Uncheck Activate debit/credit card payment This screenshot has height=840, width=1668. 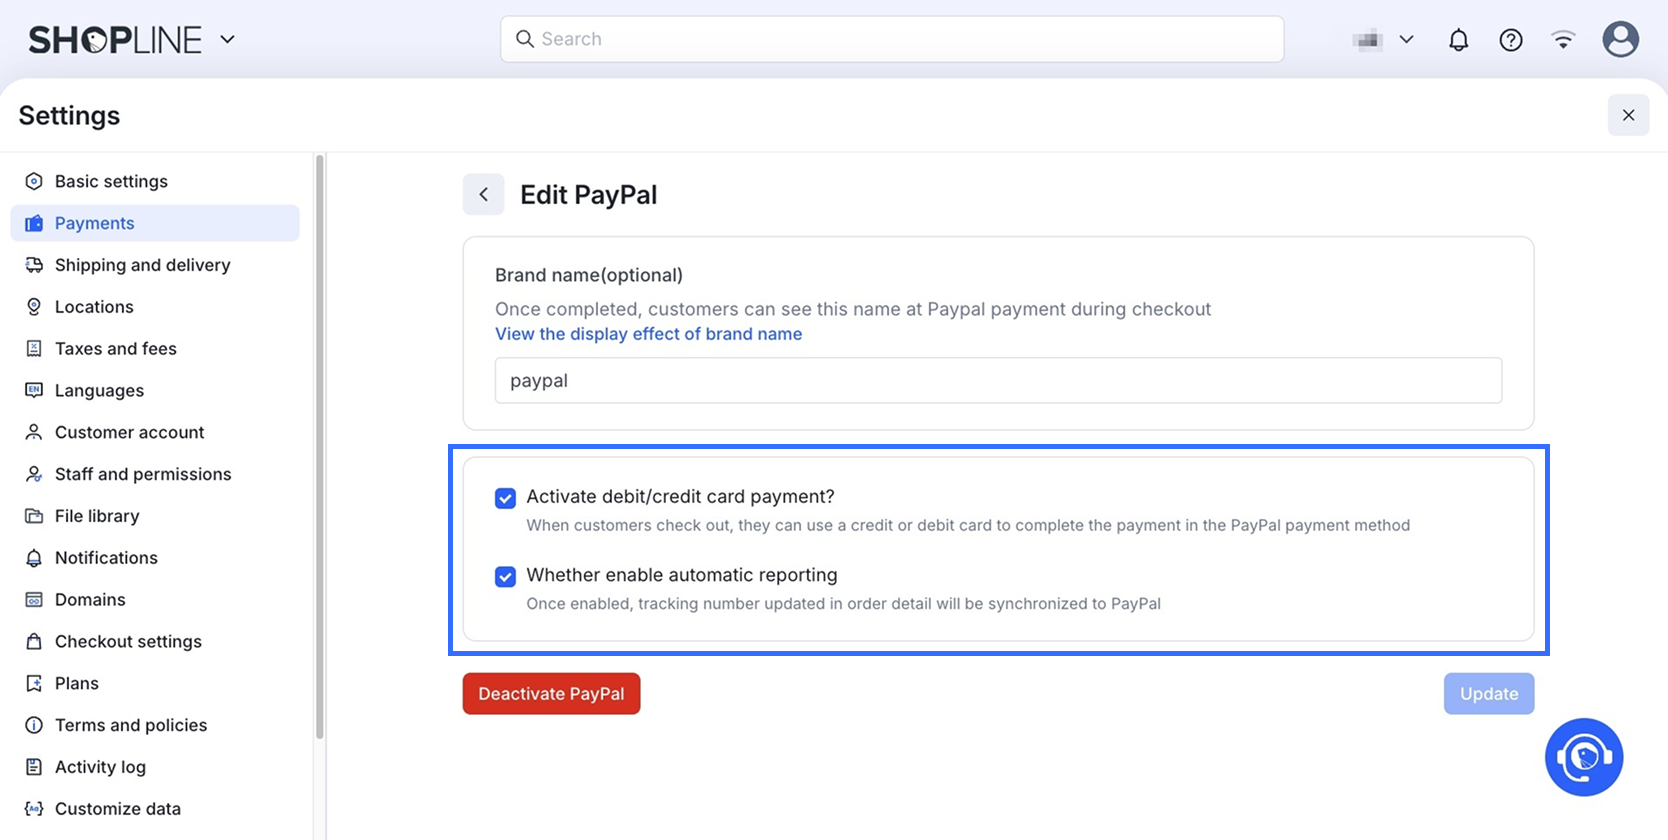point(506,498)
